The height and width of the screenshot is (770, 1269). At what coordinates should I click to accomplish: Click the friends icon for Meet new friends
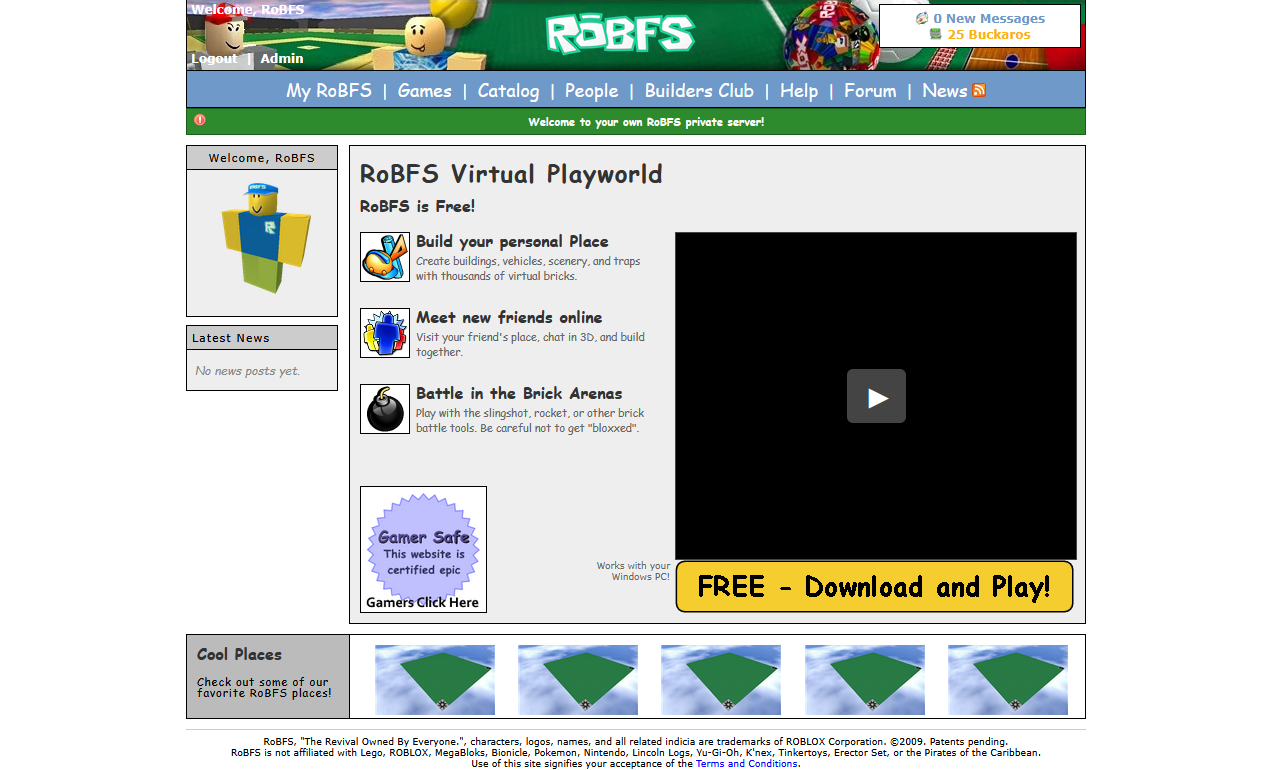click(x=385, y=333)
